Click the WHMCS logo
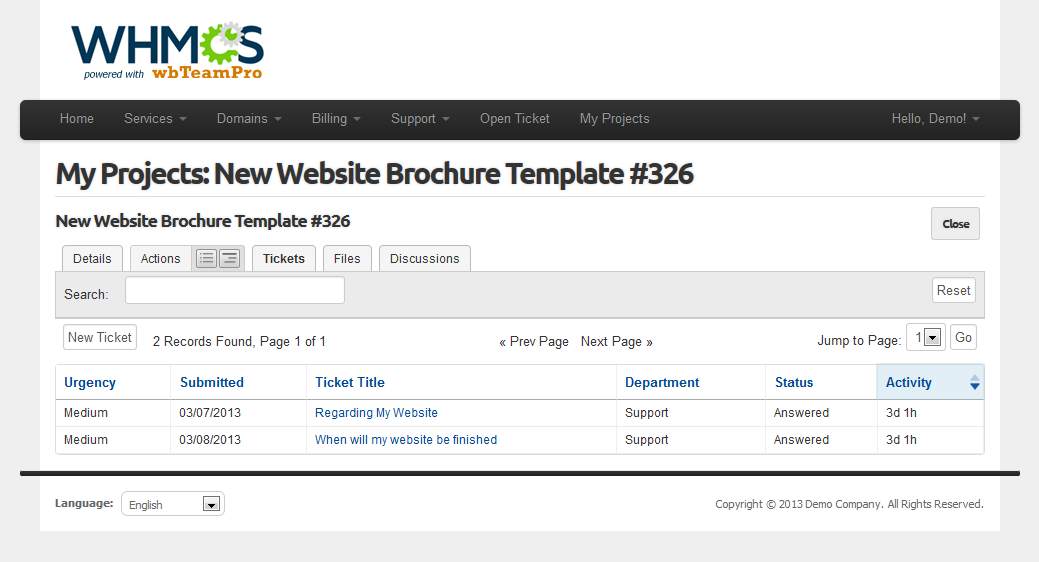This screenshot has width=1039, height=562. click(167, 50)
